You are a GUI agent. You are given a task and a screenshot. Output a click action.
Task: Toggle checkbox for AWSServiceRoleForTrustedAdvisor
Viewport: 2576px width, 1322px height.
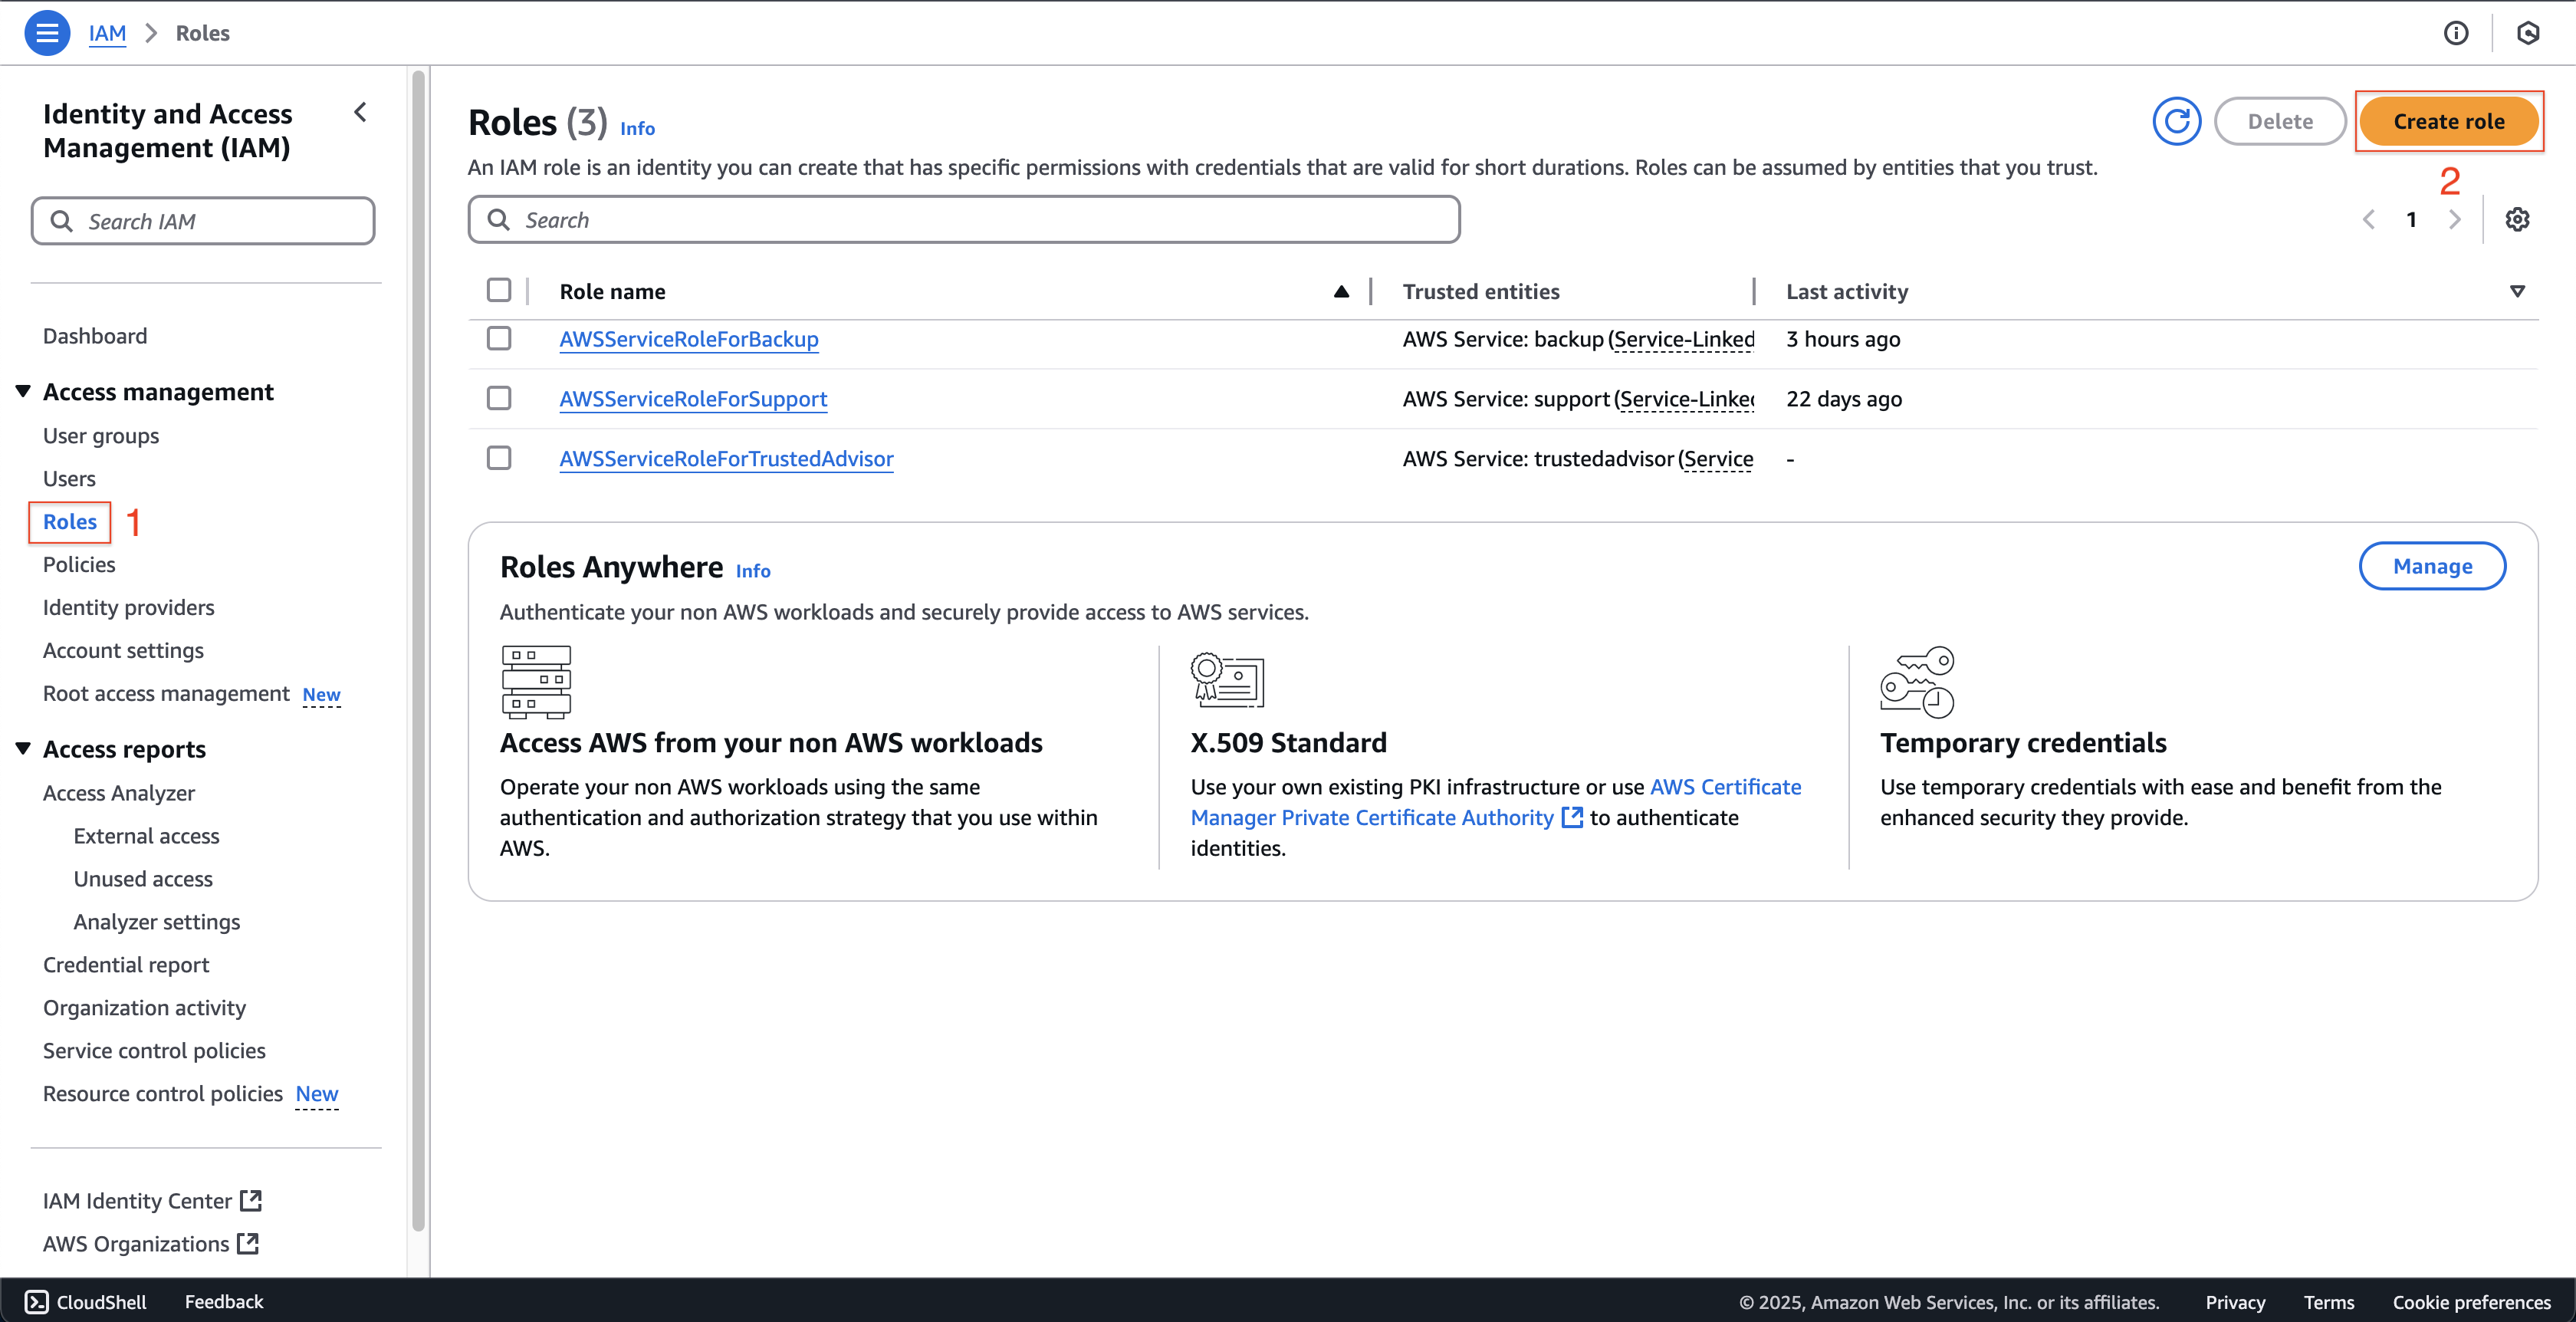pos(501,457)
